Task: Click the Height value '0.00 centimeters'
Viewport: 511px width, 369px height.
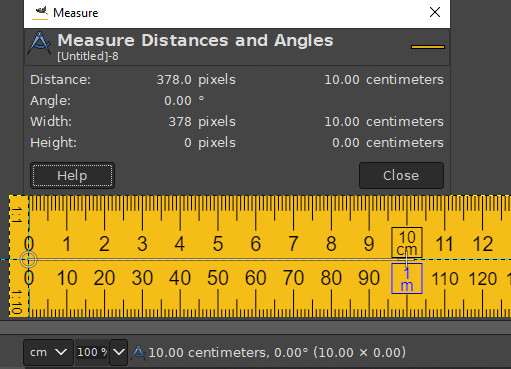Action: click(x=388, y=143)
